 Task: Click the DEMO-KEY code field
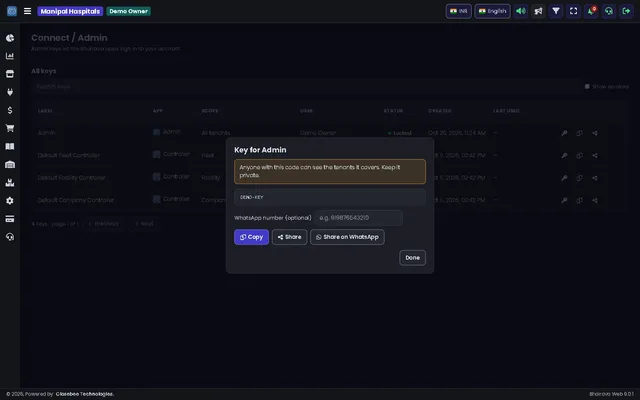[330, 197]
